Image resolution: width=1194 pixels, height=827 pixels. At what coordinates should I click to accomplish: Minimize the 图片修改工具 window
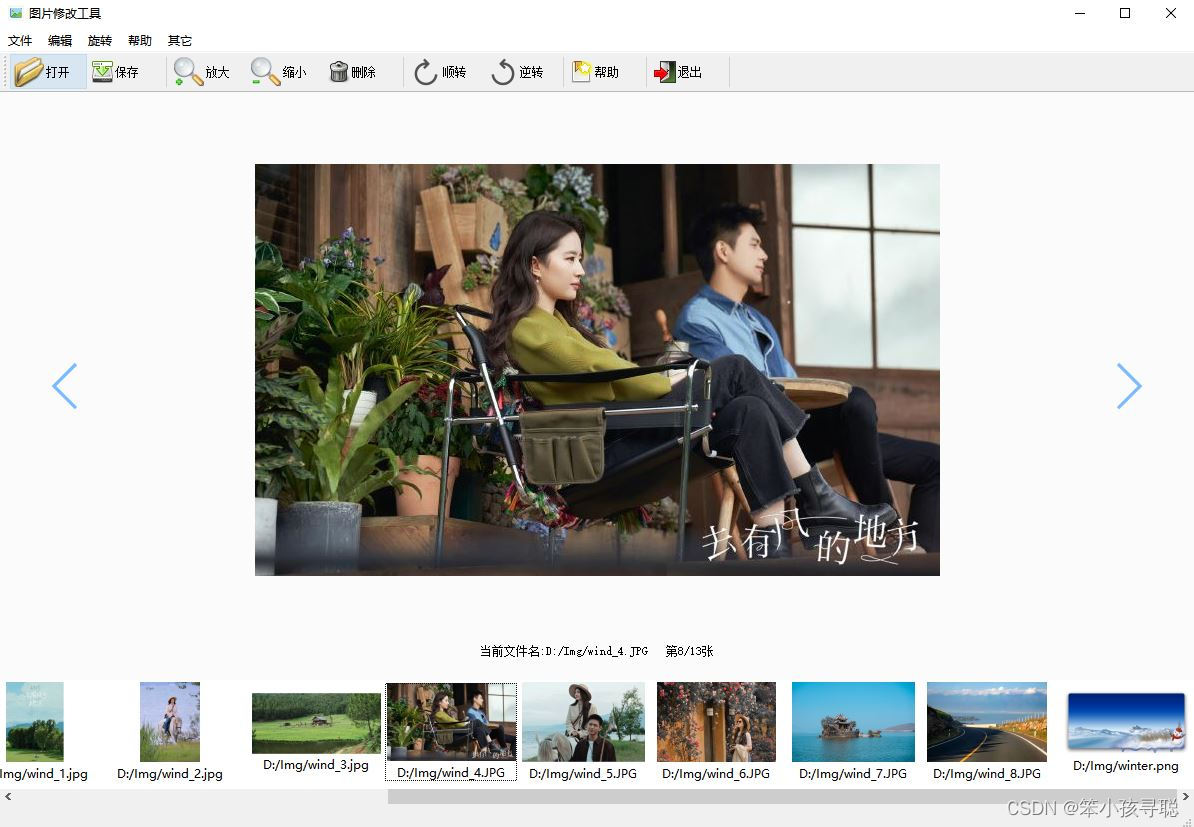coord(1080,13)
